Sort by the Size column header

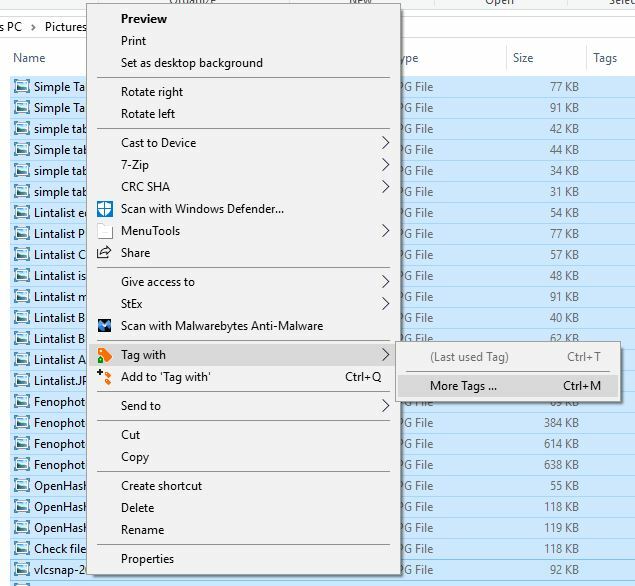click(523, 58)
